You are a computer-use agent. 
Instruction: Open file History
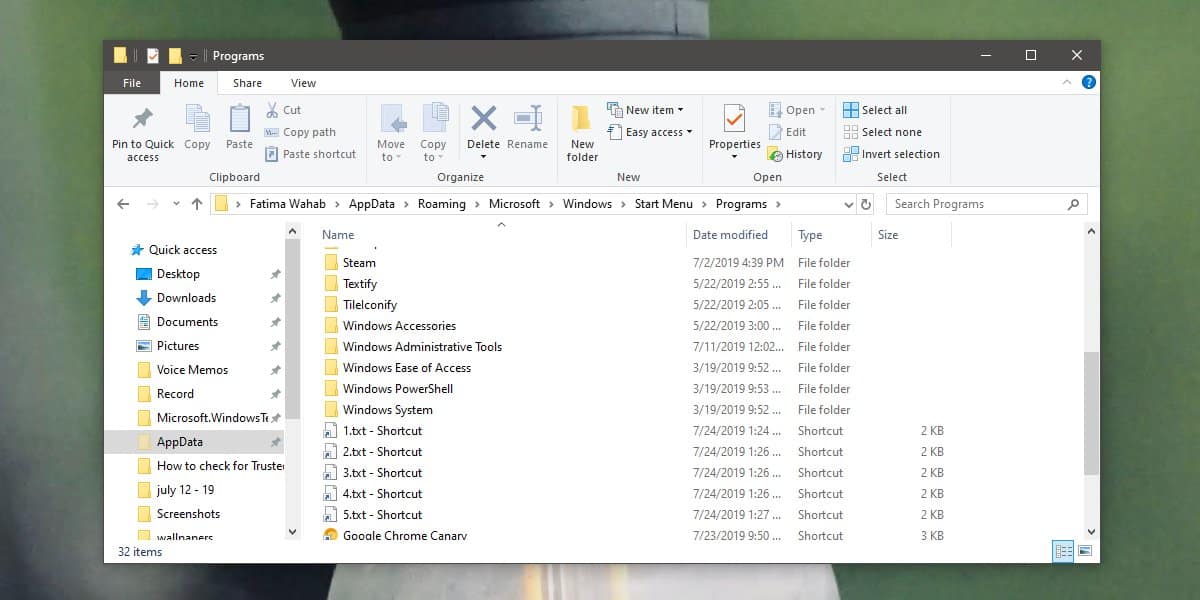(795, 154)
